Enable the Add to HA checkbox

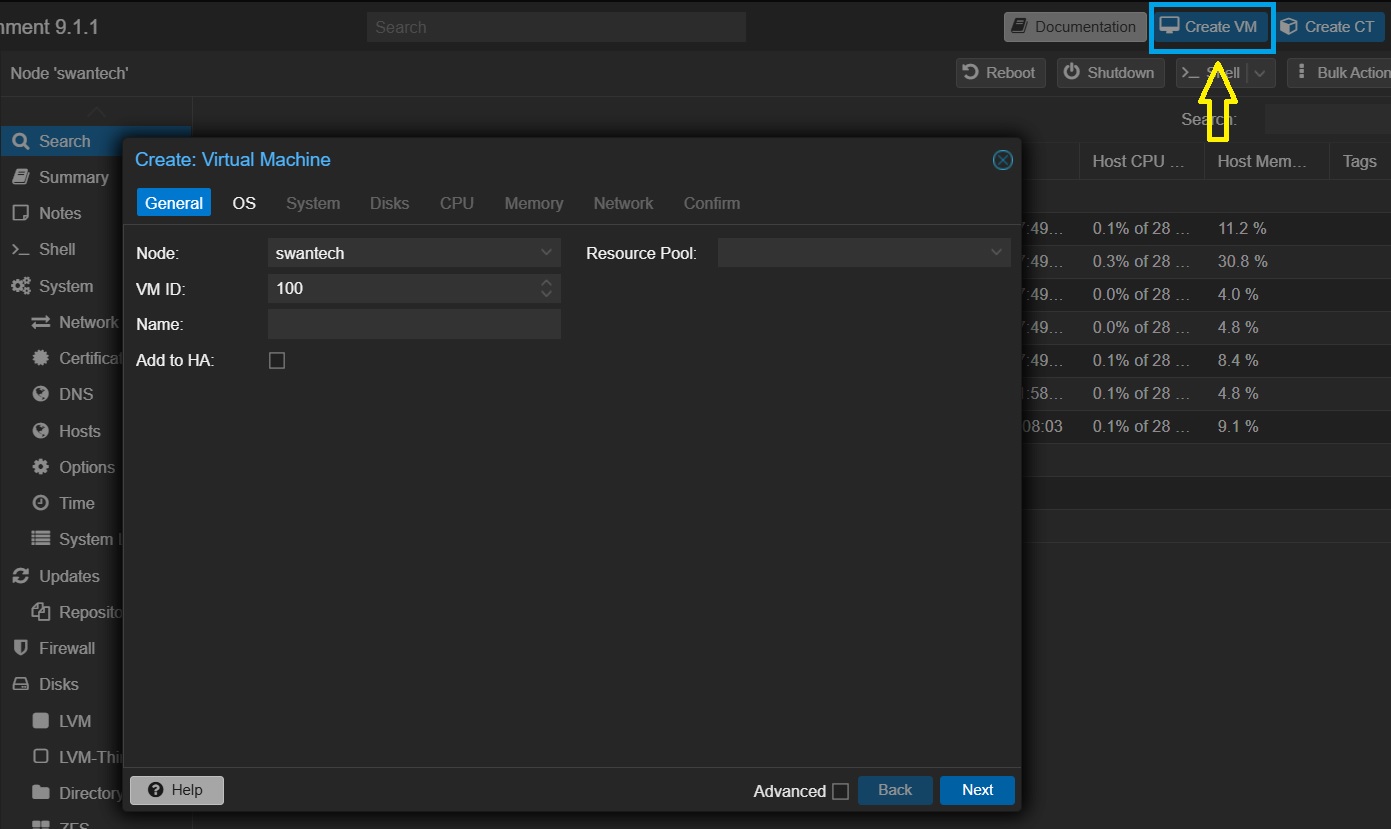[x=277, y=360]
